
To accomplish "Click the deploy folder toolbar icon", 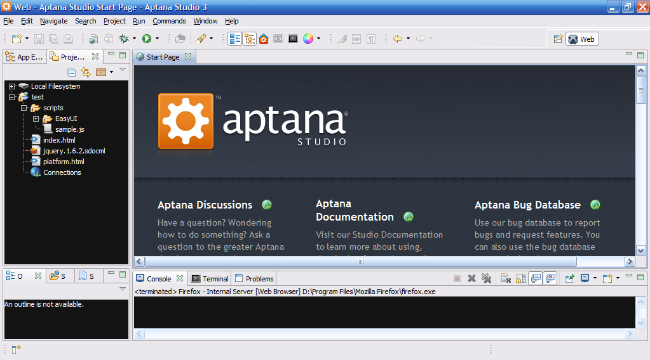I will pyautogui.click(x=180, y=39).
